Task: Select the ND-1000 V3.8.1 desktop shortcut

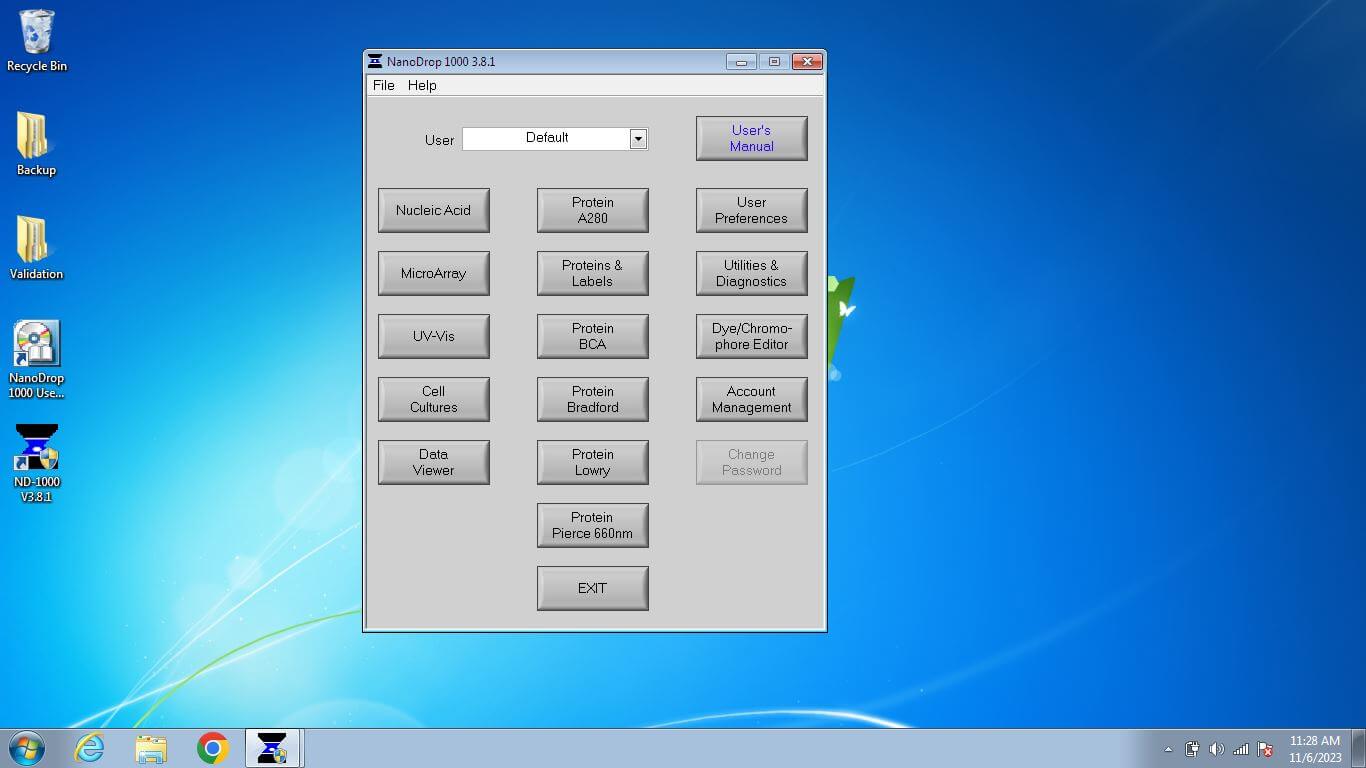Action: [36, 464]
